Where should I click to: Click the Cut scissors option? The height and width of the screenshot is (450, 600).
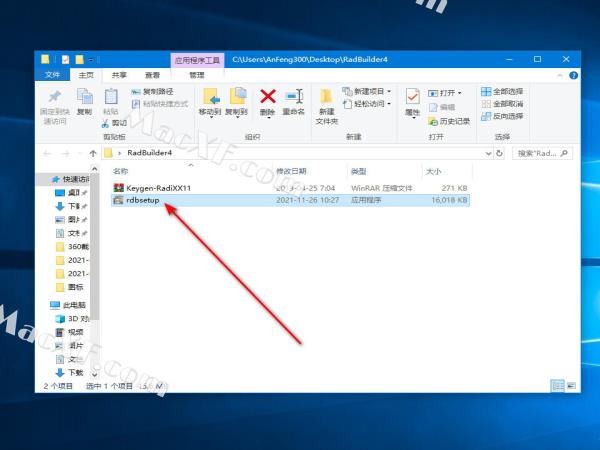114,123
